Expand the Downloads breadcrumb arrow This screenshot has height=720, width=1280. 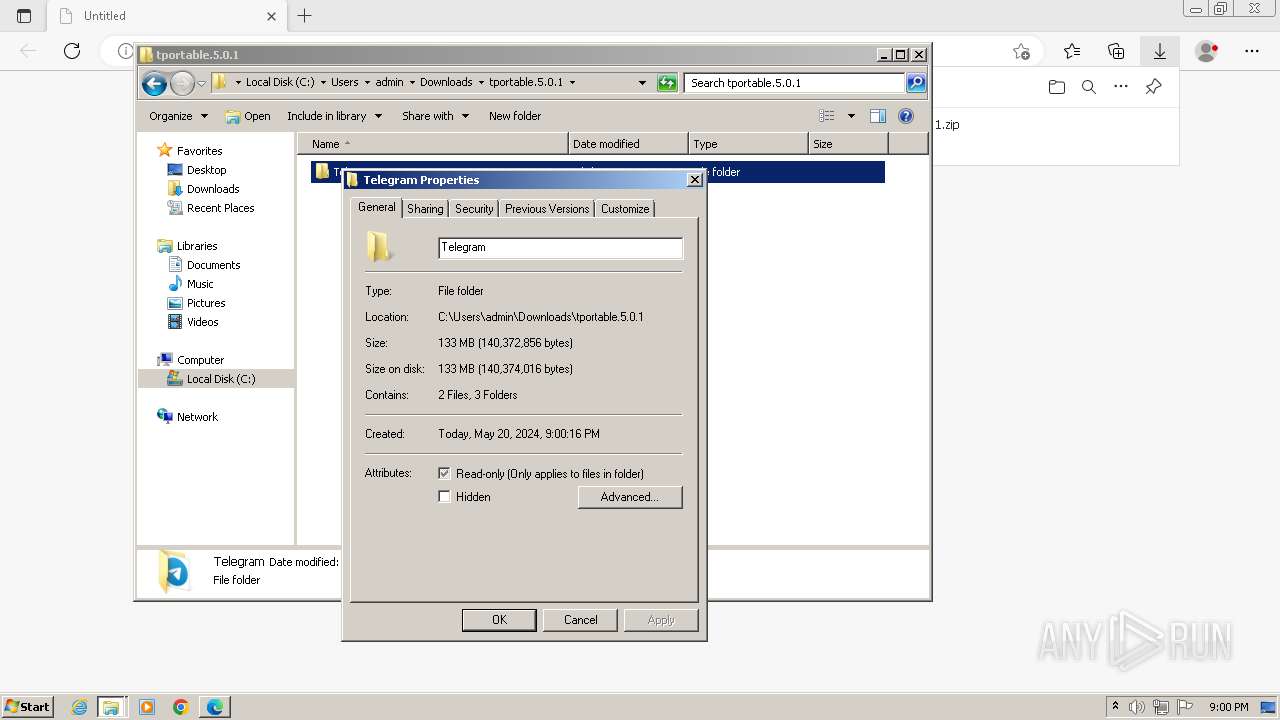point(480,83)
